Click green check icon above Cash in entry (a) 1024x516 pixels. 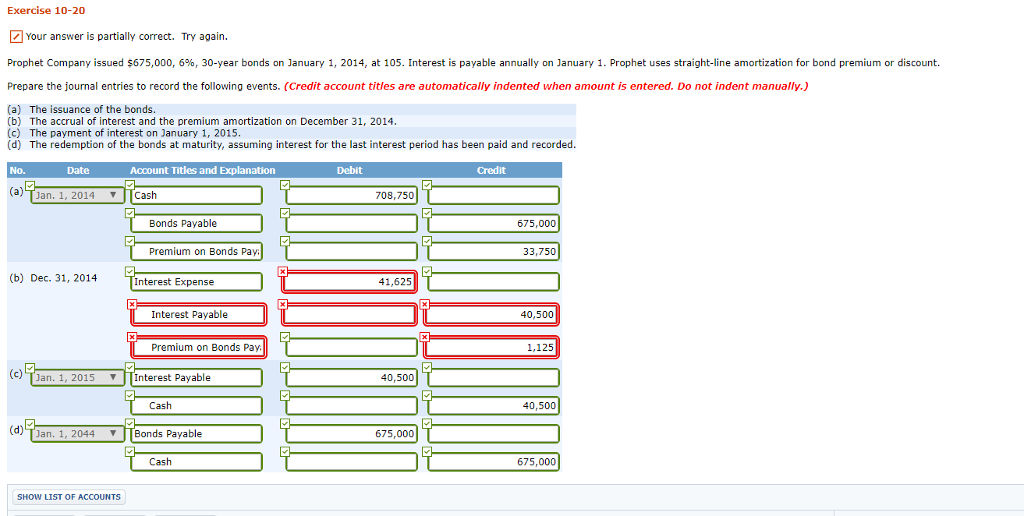pos(130,185)
